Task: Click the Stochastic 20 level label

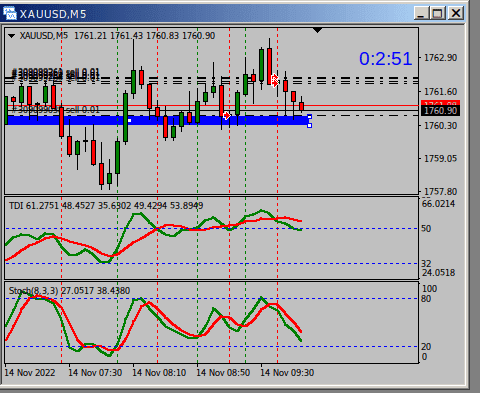Action: [426, 347]
